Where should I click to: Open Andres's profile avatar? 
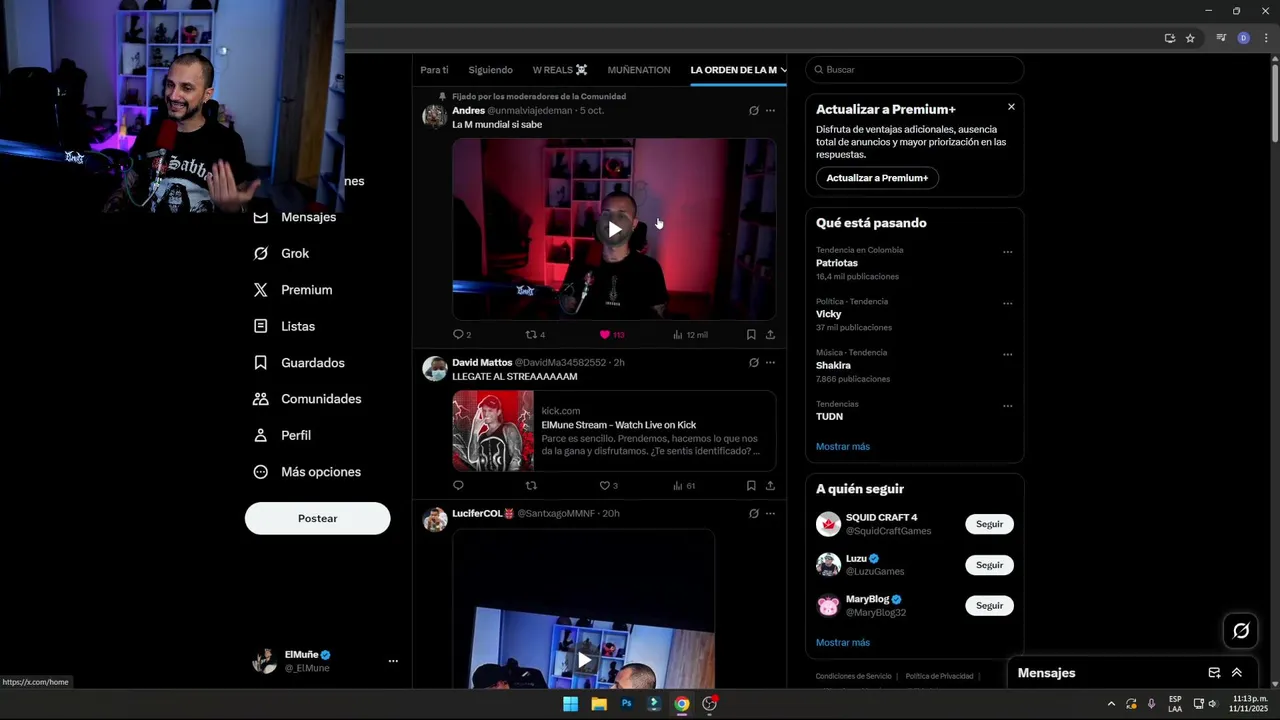click(434, 116)
